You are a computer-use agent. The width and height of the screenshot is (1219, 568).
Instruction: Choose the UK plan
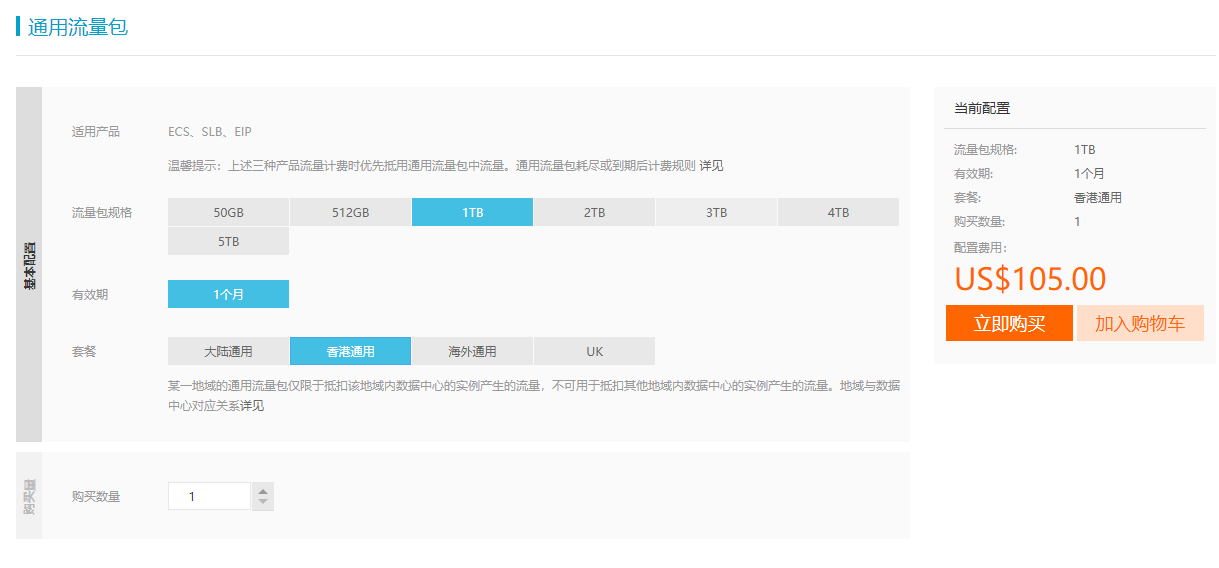[594, 351]
